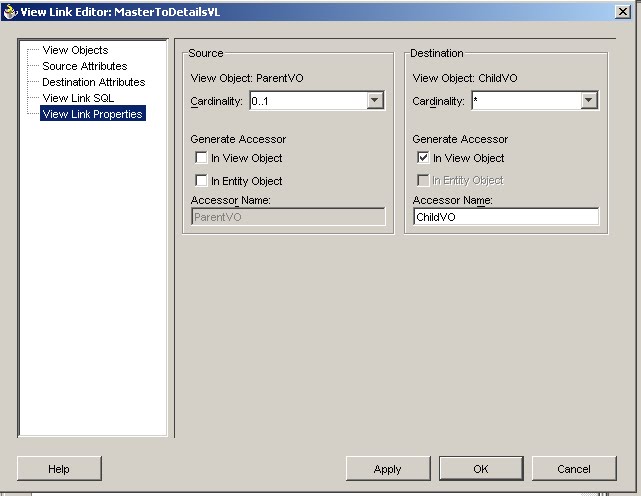Click the Source Cardinality combo box showing 0..1

click(x=317, y=100)
